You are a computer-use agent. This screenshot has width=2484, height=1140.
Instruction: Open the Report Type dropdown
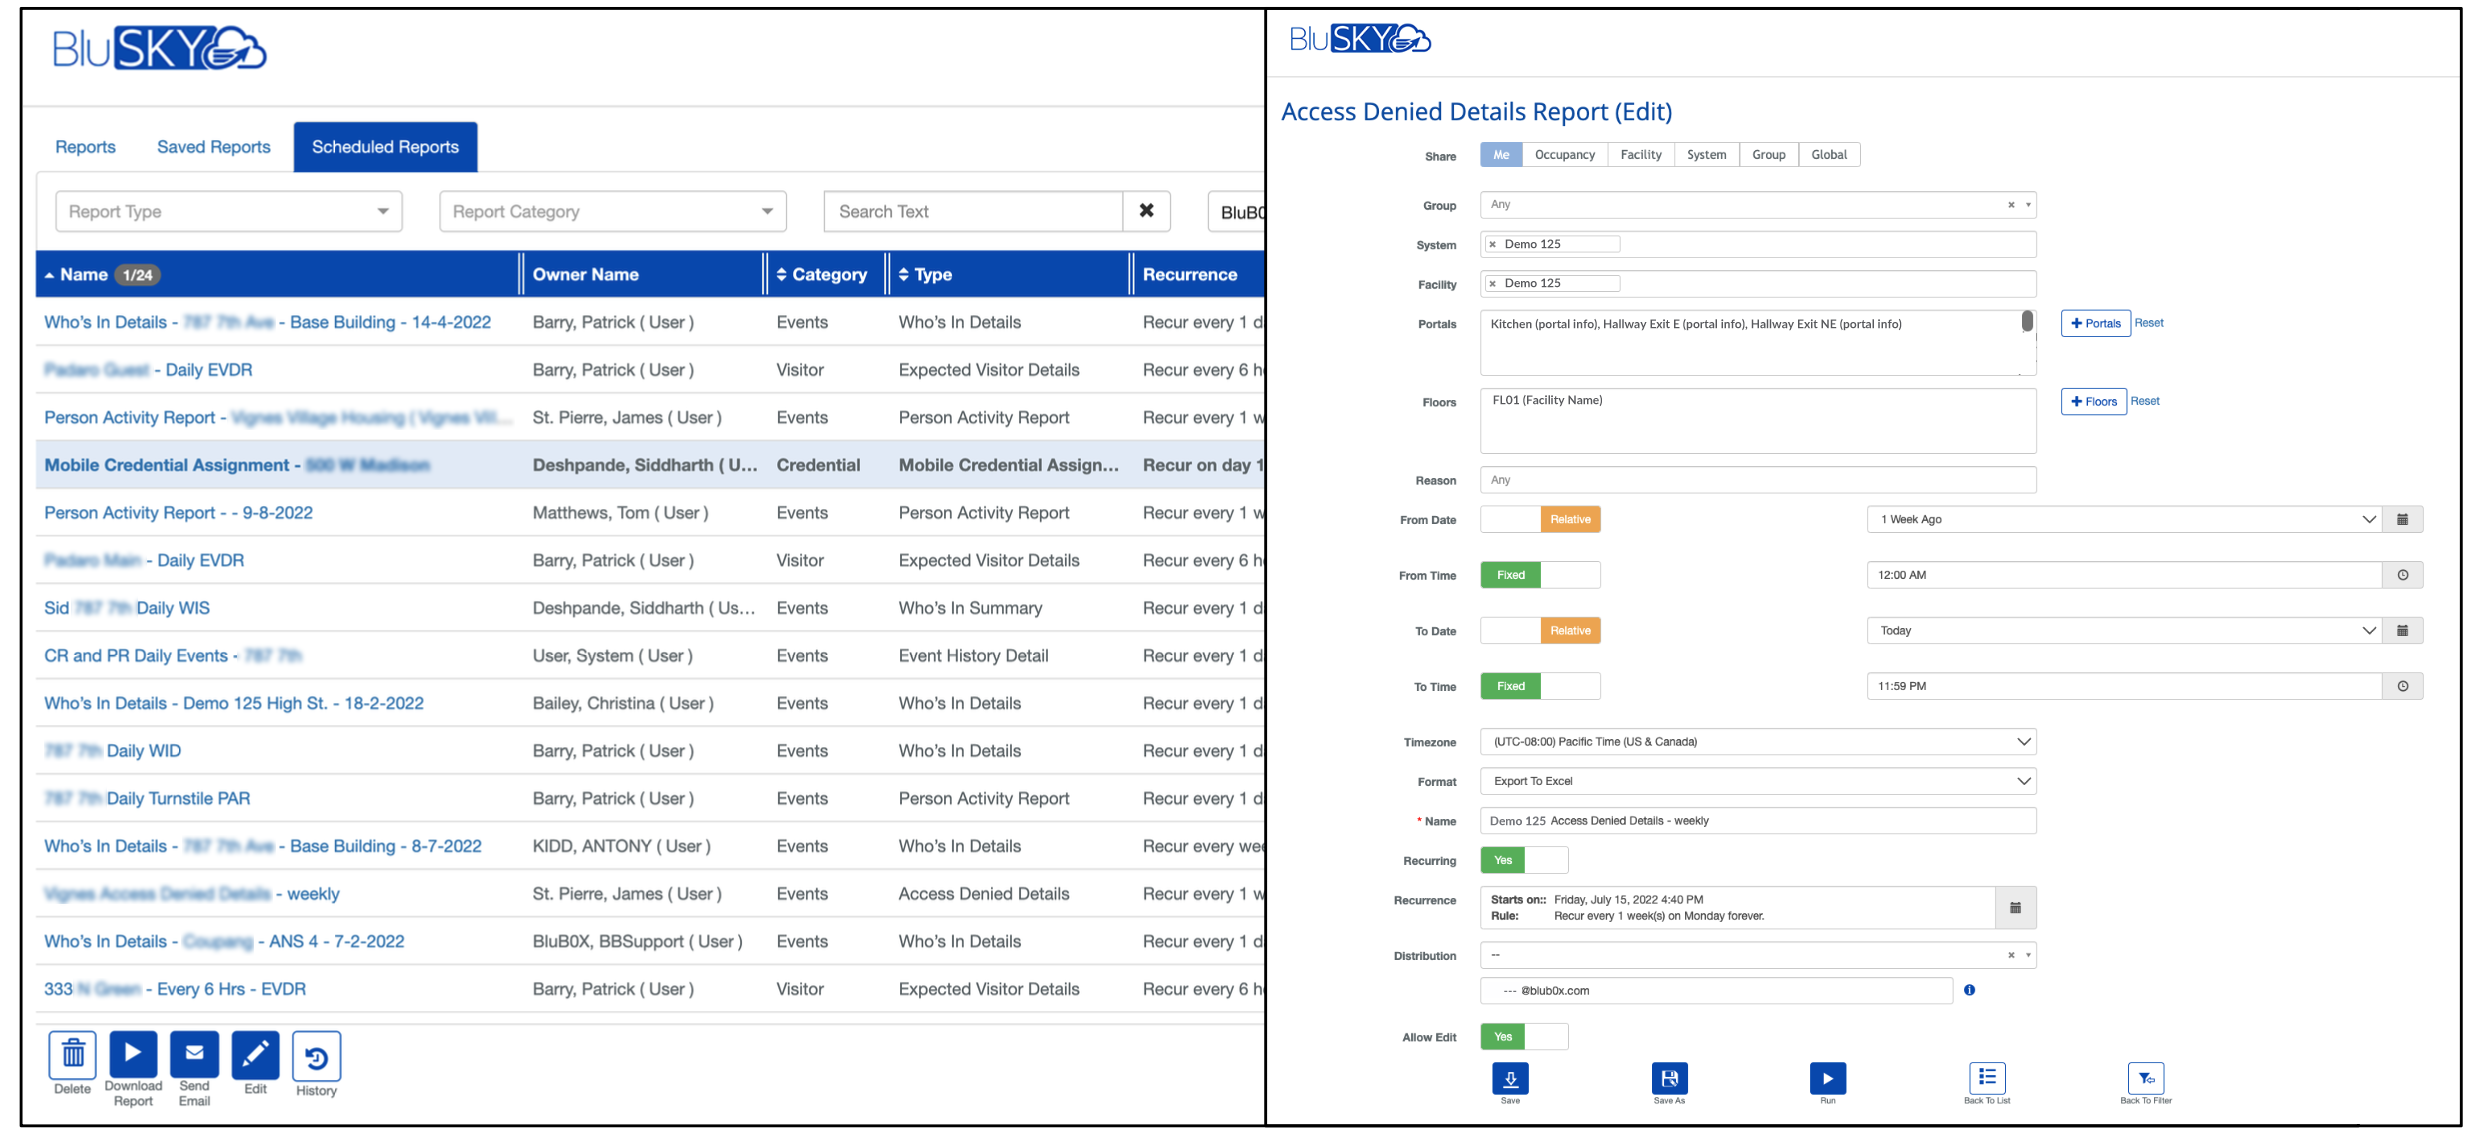[228, 211]
